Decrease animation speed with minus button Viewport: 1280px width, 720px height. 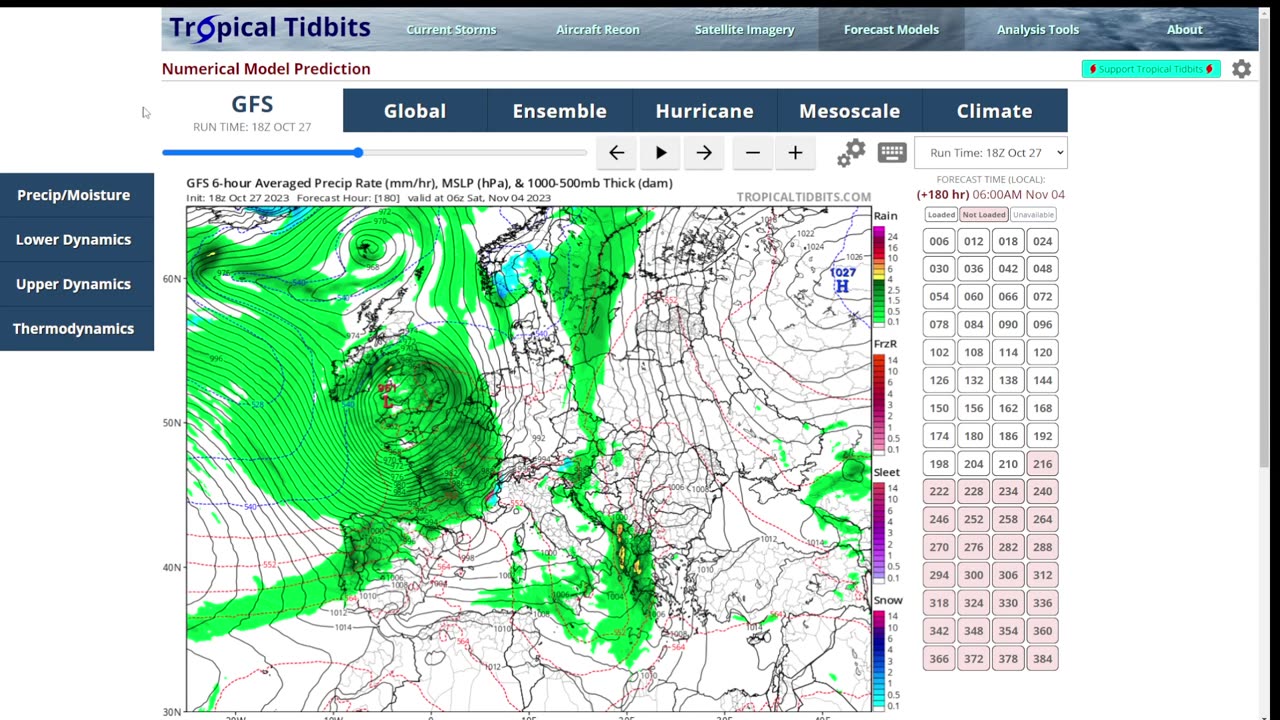point(753,153)
